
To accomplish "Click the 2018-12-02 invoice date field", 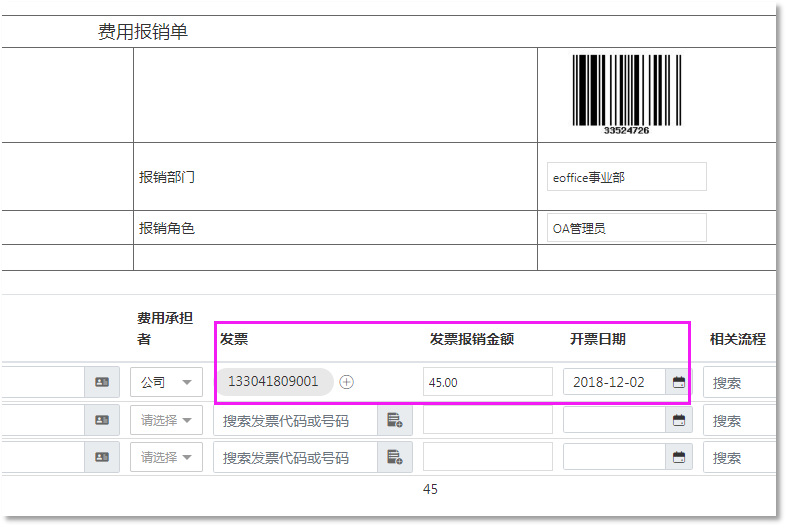I will click(614, 382).
